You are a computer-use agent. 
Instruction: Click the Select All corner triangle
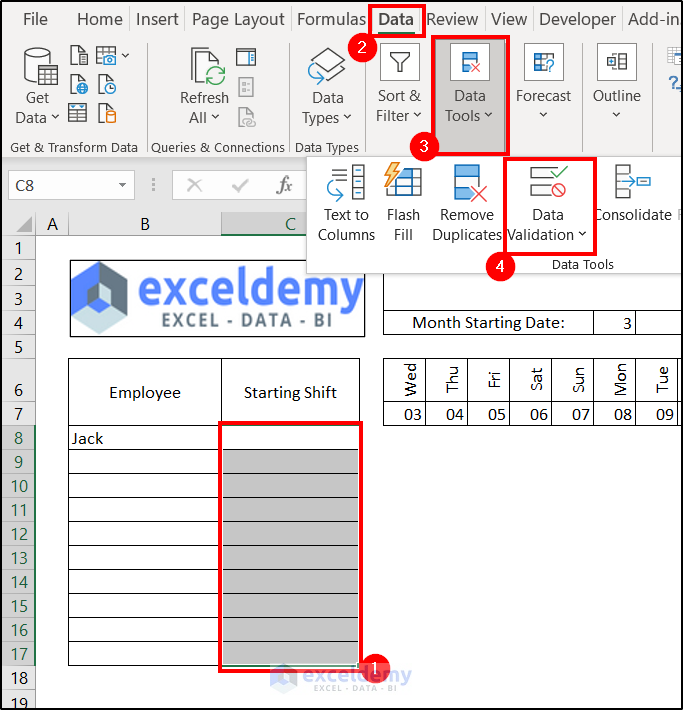click(x=24, y=225)
